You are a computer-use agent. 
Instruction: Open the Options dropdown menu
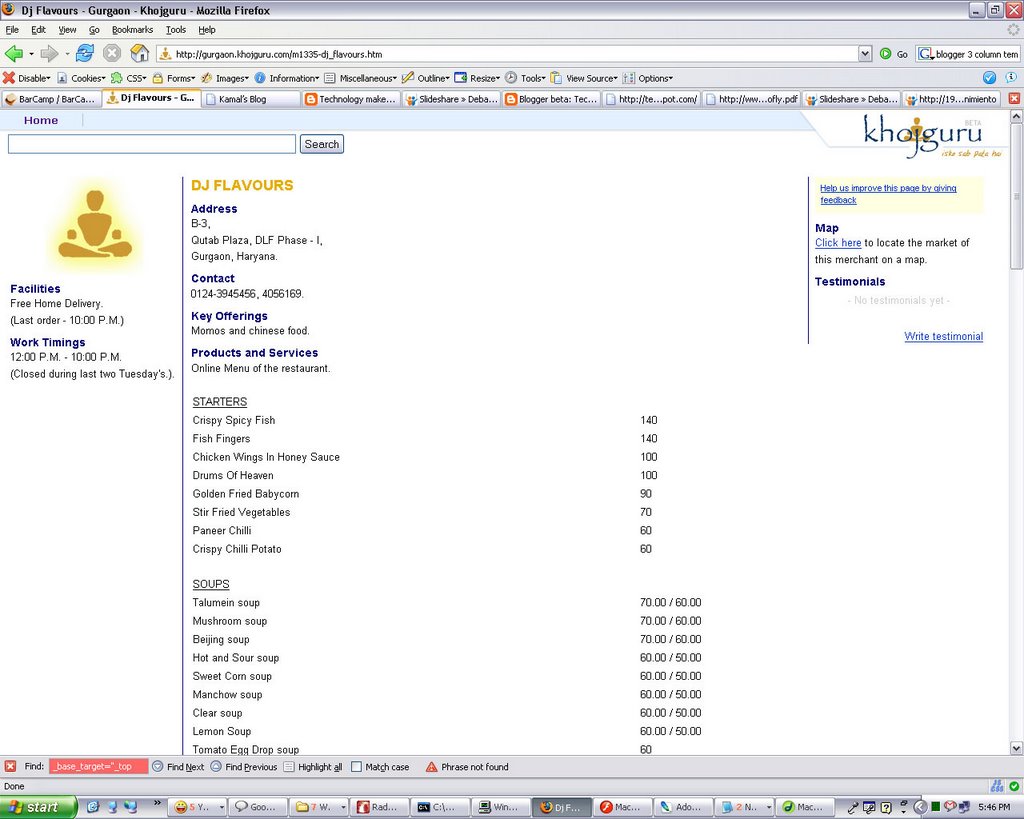point(648,78)
